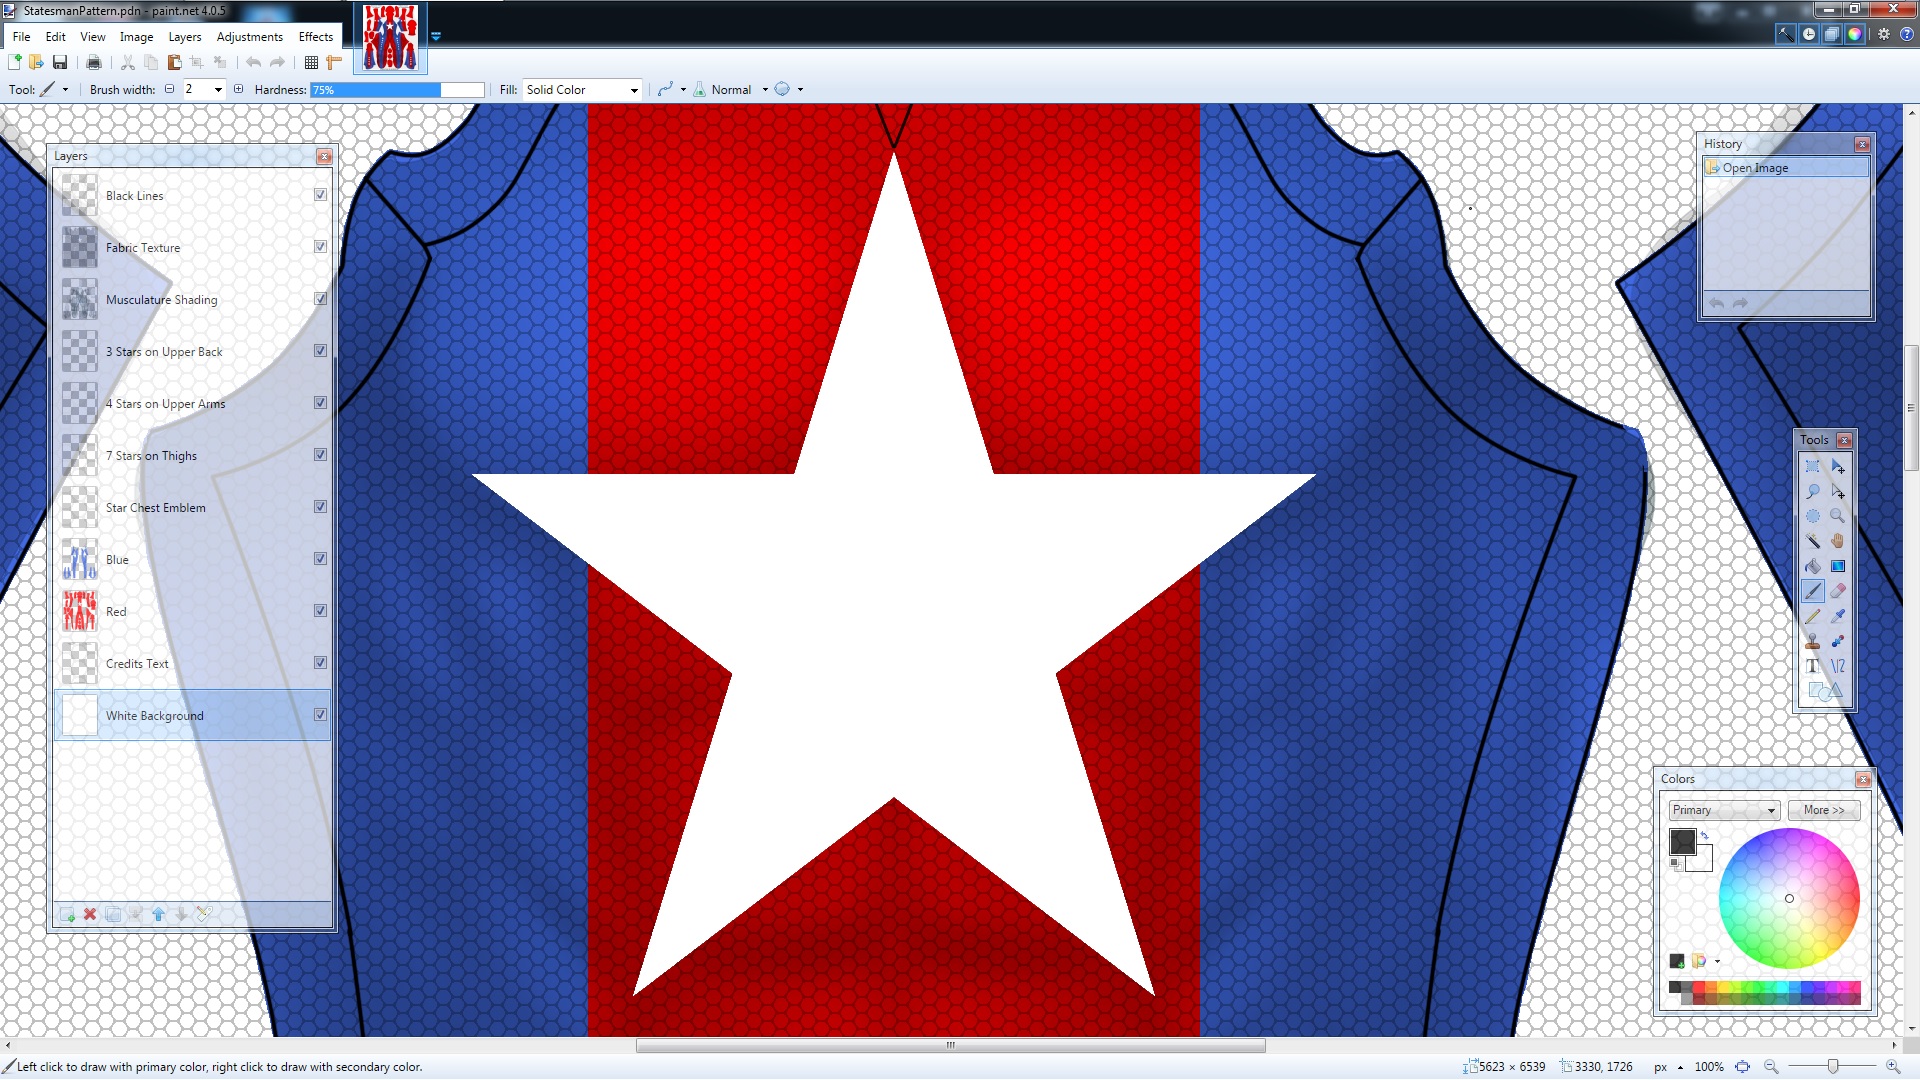Paste from clipboard toolbar icon
Screen dimensions: 1920x1080
click(174, 62)
